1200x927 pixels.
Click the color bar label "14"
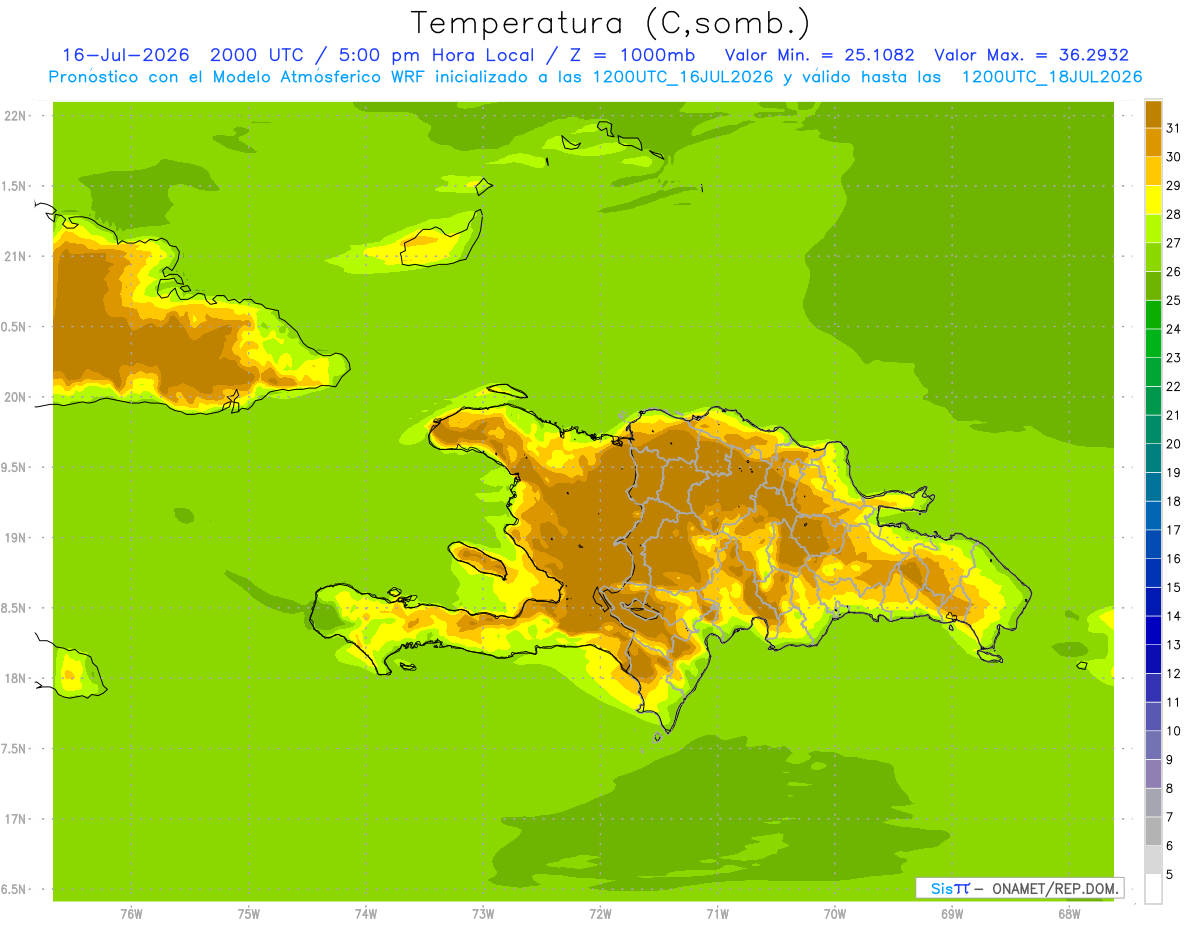point(1173,616)
